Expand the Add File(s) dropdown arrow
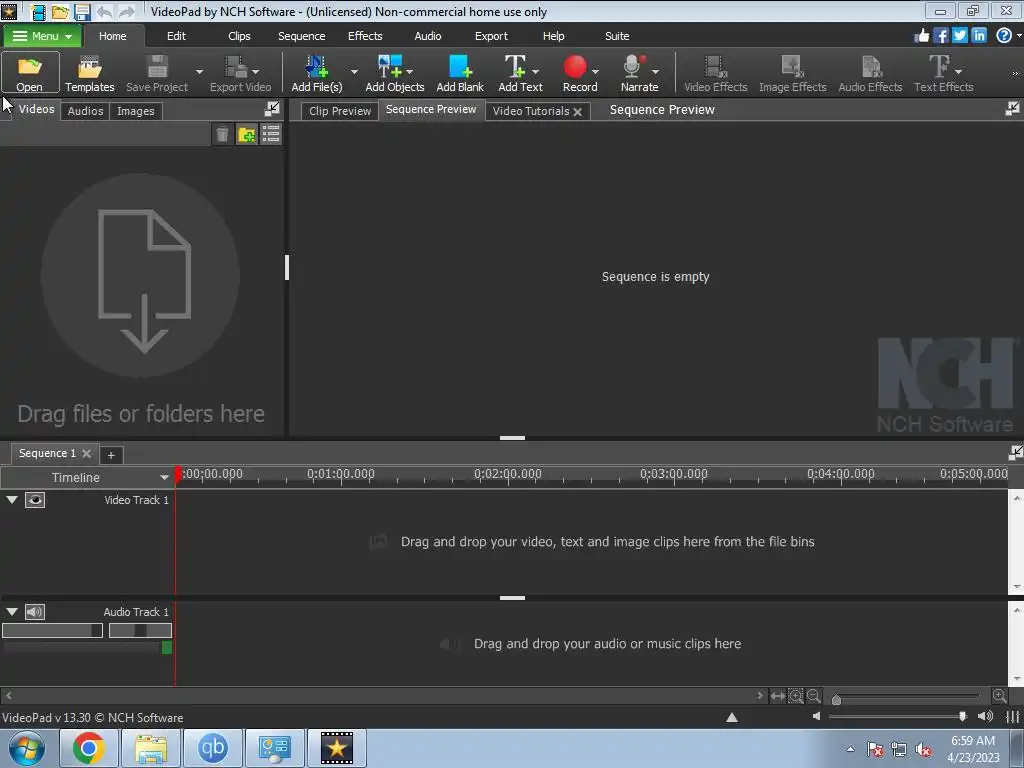The width and height of the screenshot is (1024, 768). 354,71
